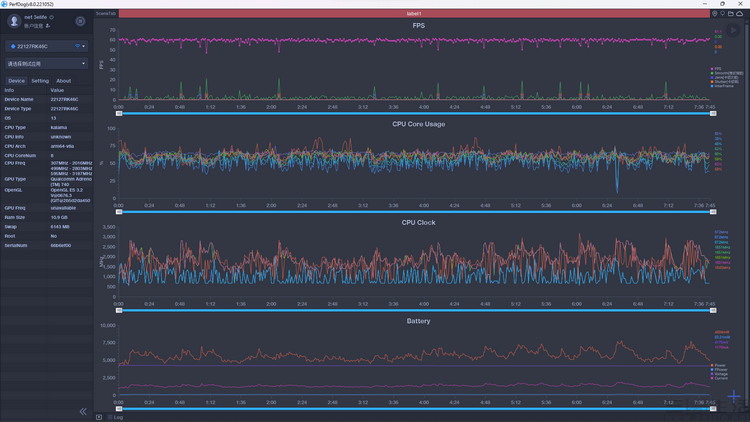Viewport: 750px width, 422px height.
Task: Click the Value column header
Action: (x=57, y=90)
